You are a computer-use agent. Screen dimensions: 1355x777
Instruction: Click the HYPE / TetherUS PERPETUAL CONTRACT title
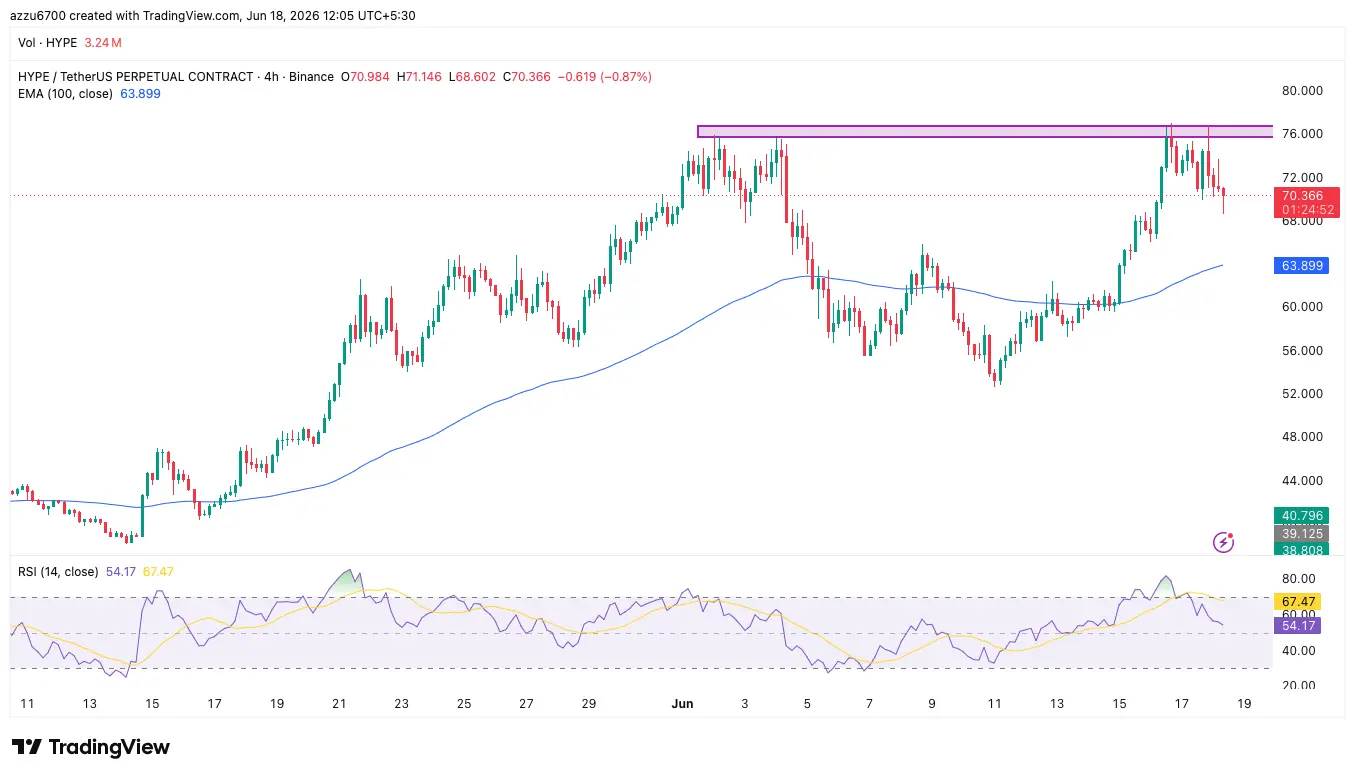(x=136, y=77)
